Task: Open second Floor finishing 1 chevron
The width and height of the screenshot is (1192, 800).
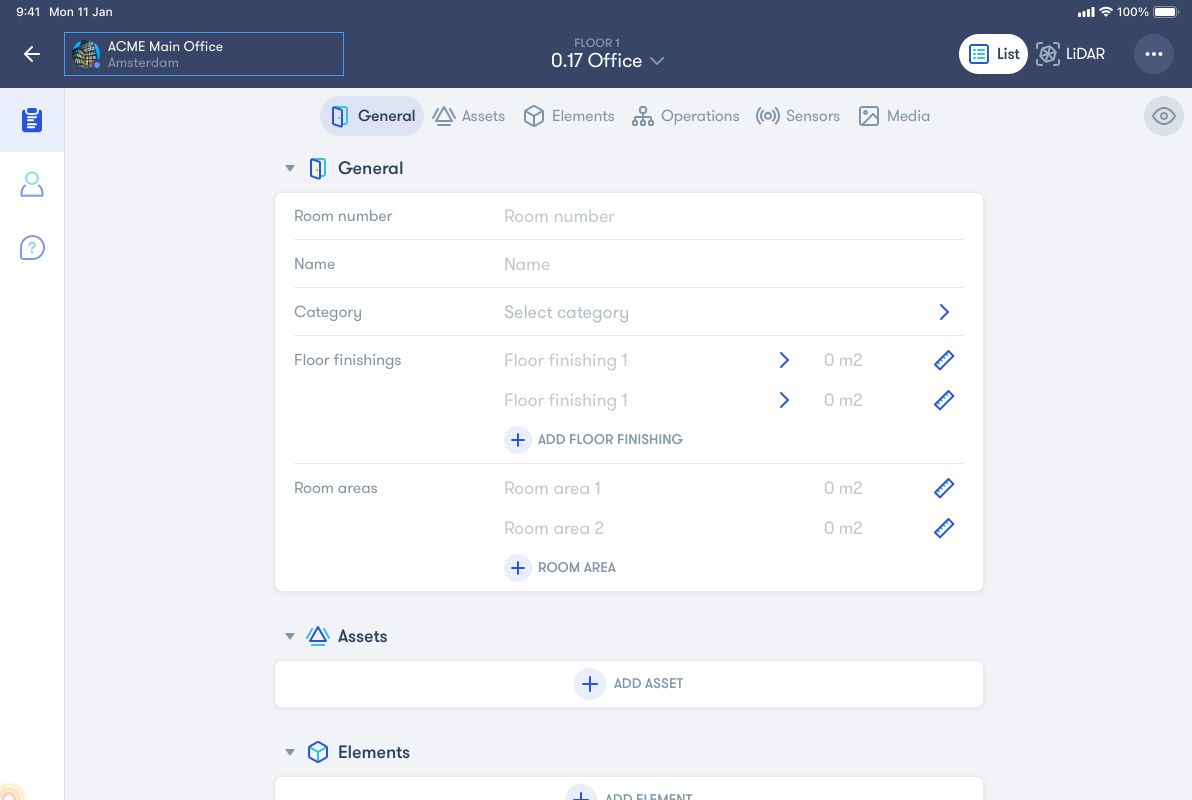Action: click(x=784, y=400)
